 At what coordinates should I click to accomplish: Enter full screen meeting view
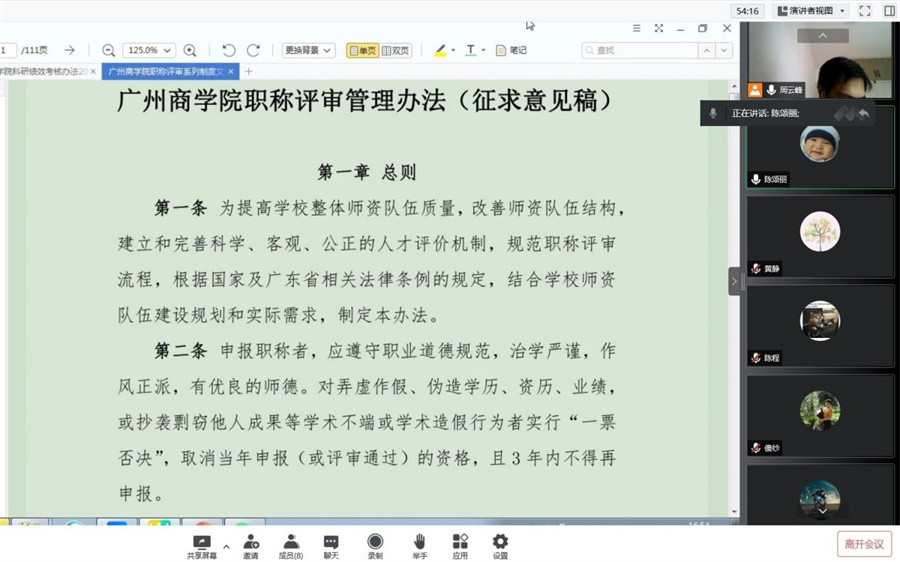tap(864, 11)
